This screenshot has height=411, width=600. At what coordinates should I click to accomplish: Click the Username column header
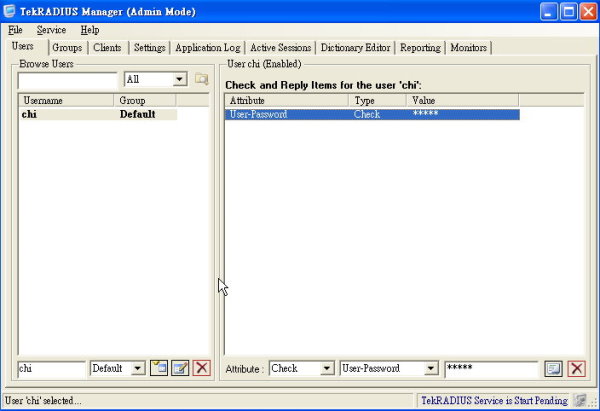(66, 101)
